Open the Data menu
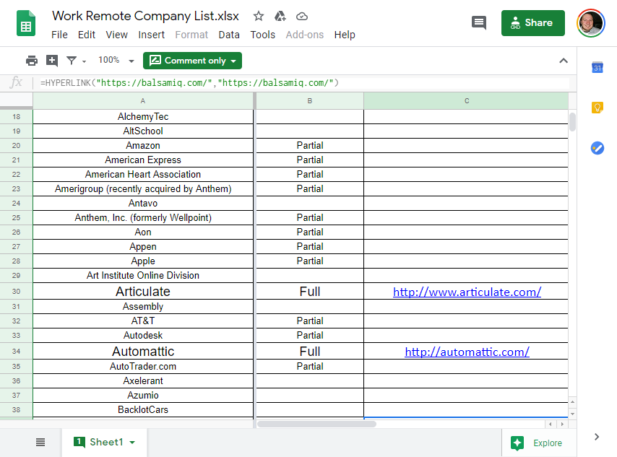This screenshot has width=617, height=457. point(229,34)
